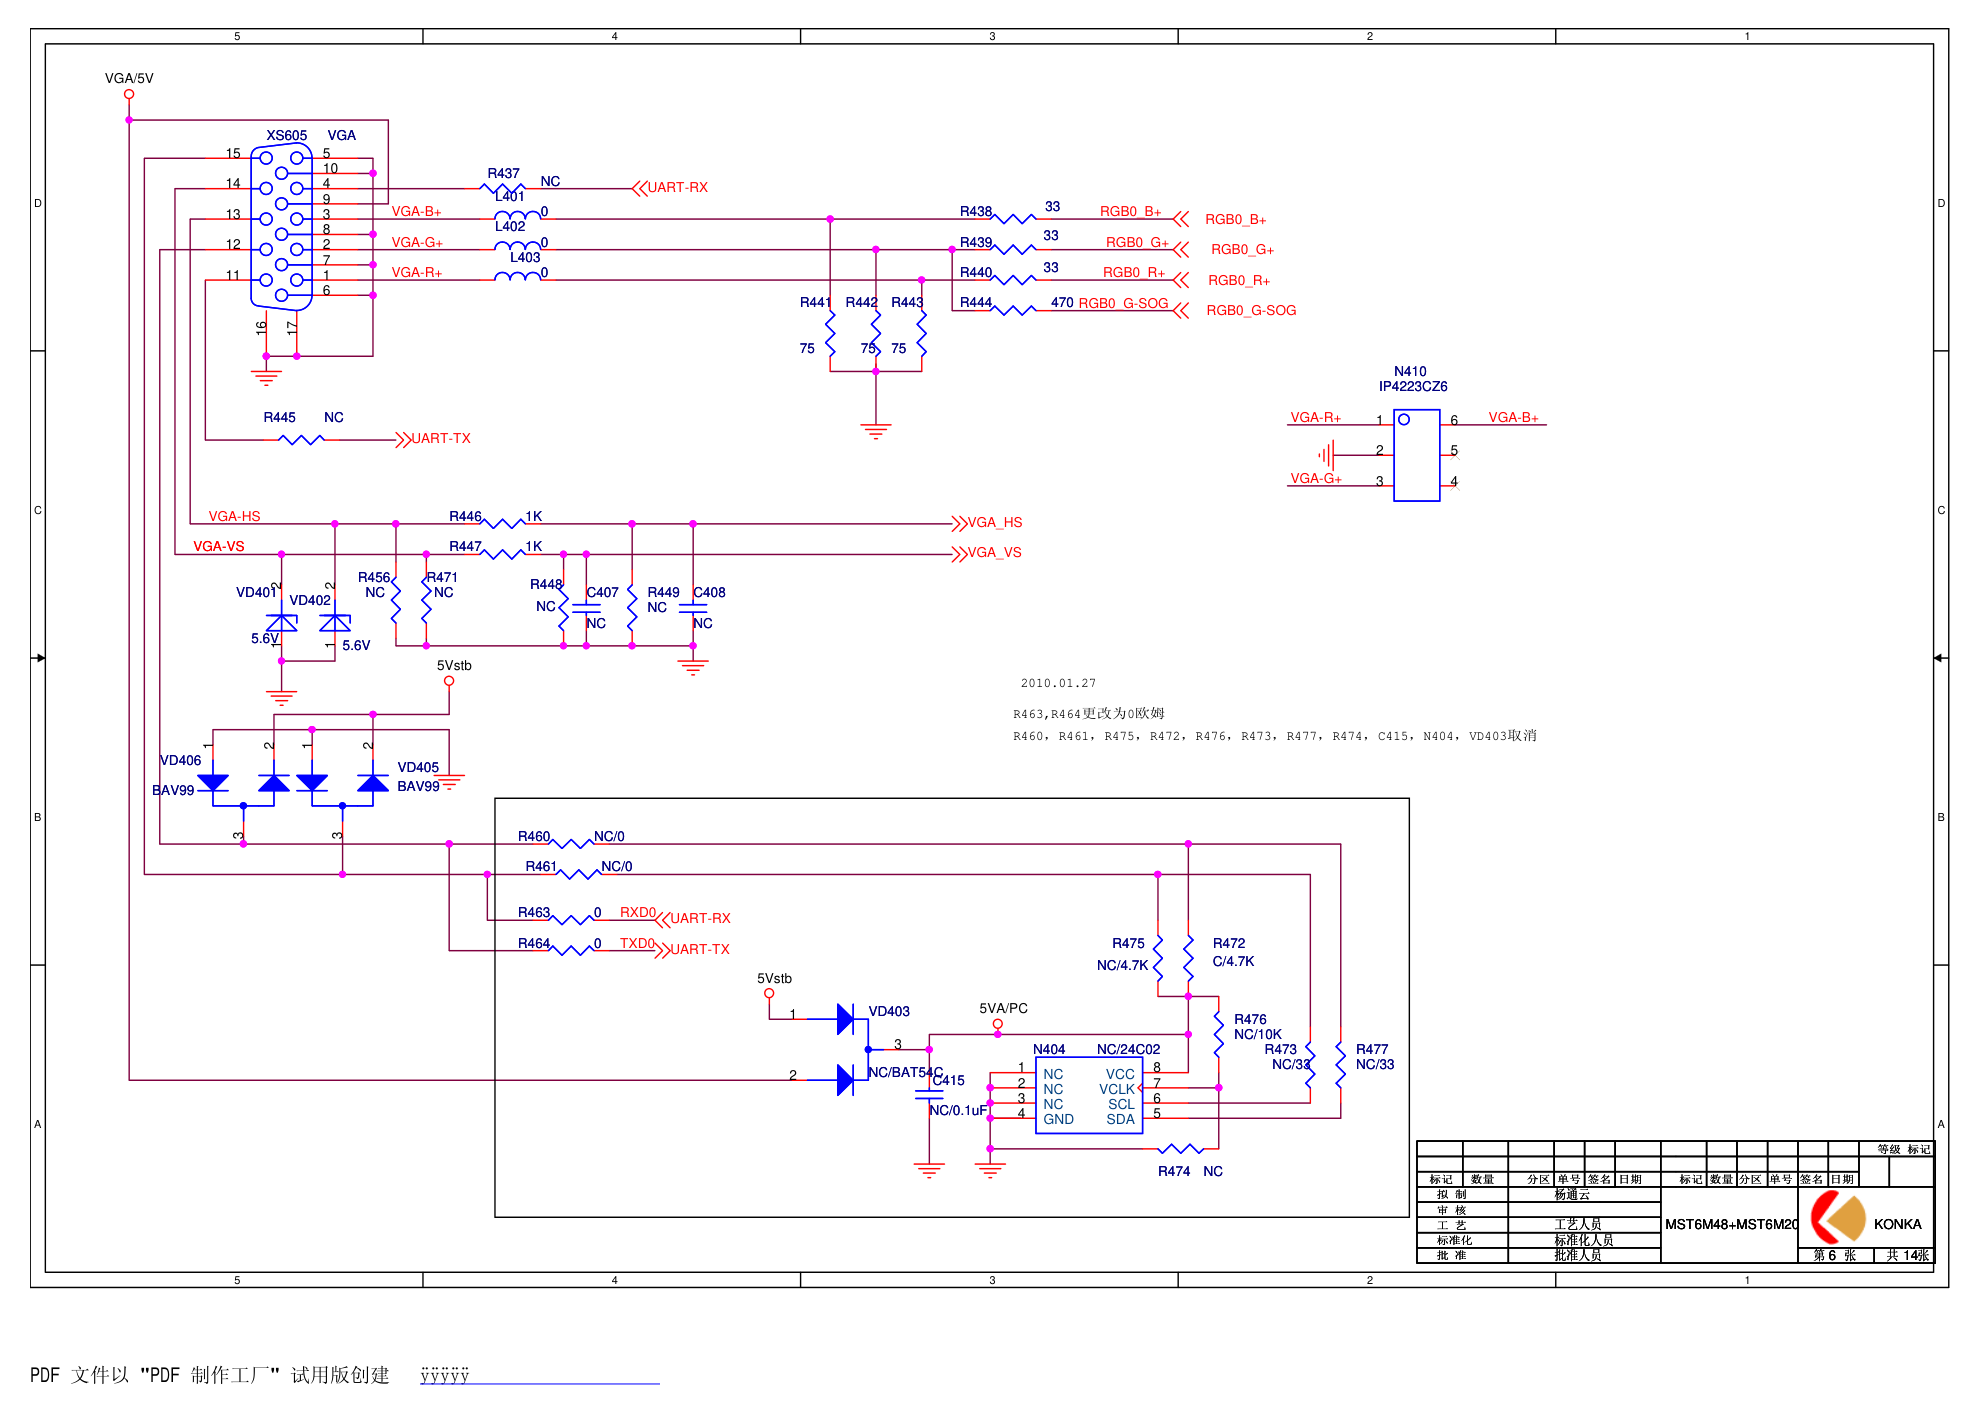Click inductor label L401
Viewport: 1984px width, 1402px height.
pyautogui.click(x=509, y=196)
